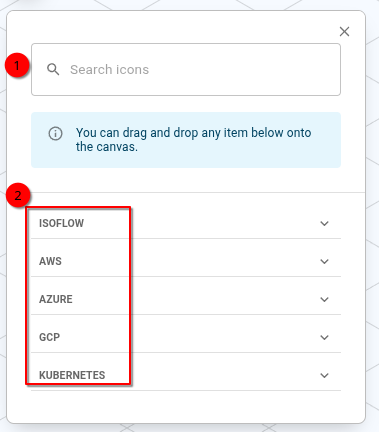This screenshot has width=379, height=432.
Task: Choose the AZURE category label
Action: [x=56, y=299]
